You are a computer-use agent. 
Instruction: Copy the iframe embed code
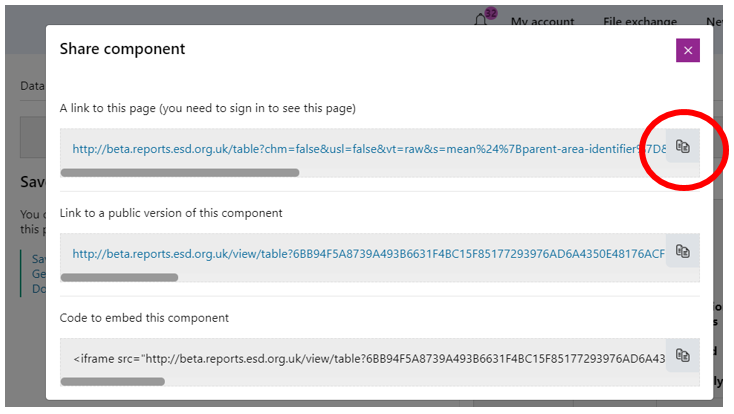tap(683, 355)
